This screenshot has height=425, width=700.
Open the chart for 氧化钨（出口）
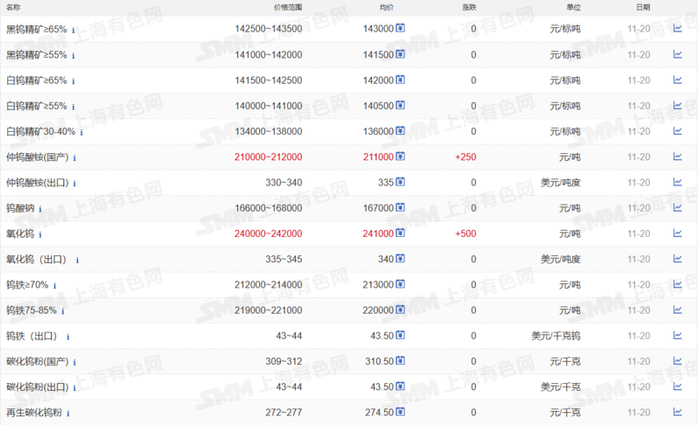click(x=677, y=259)
